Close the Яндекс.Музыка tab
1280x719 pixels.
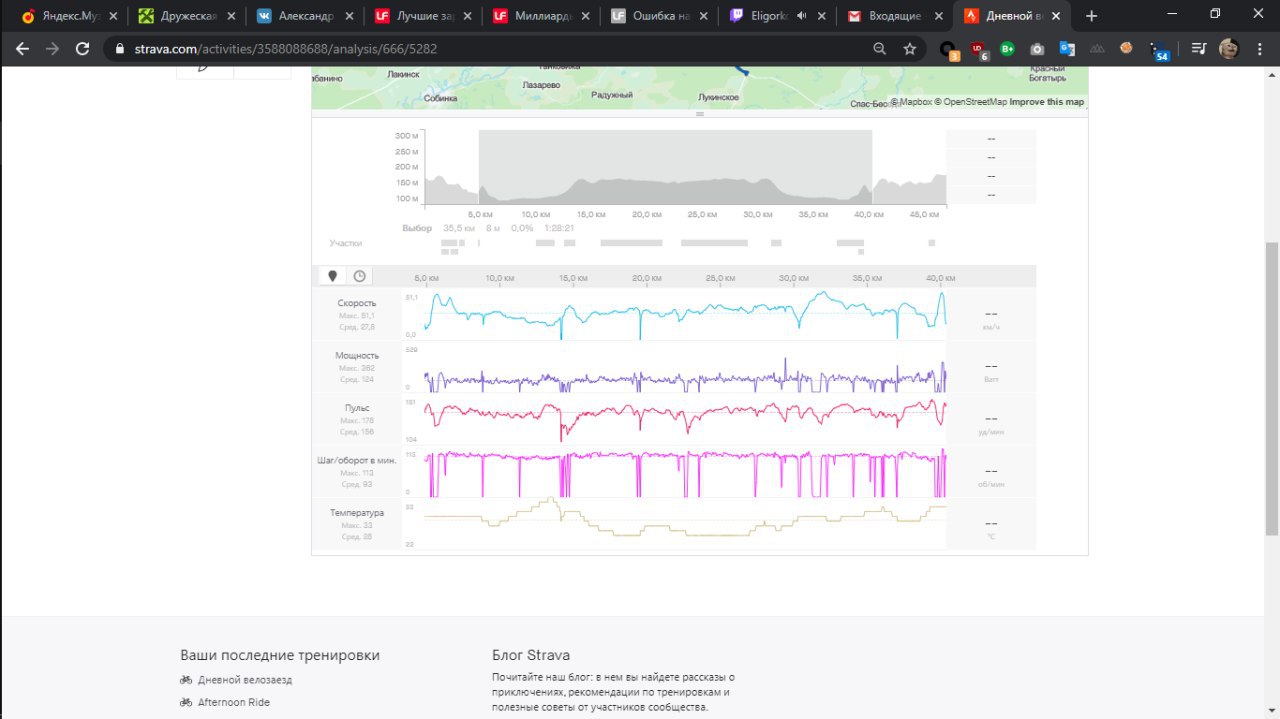click(x=112, y=16)
